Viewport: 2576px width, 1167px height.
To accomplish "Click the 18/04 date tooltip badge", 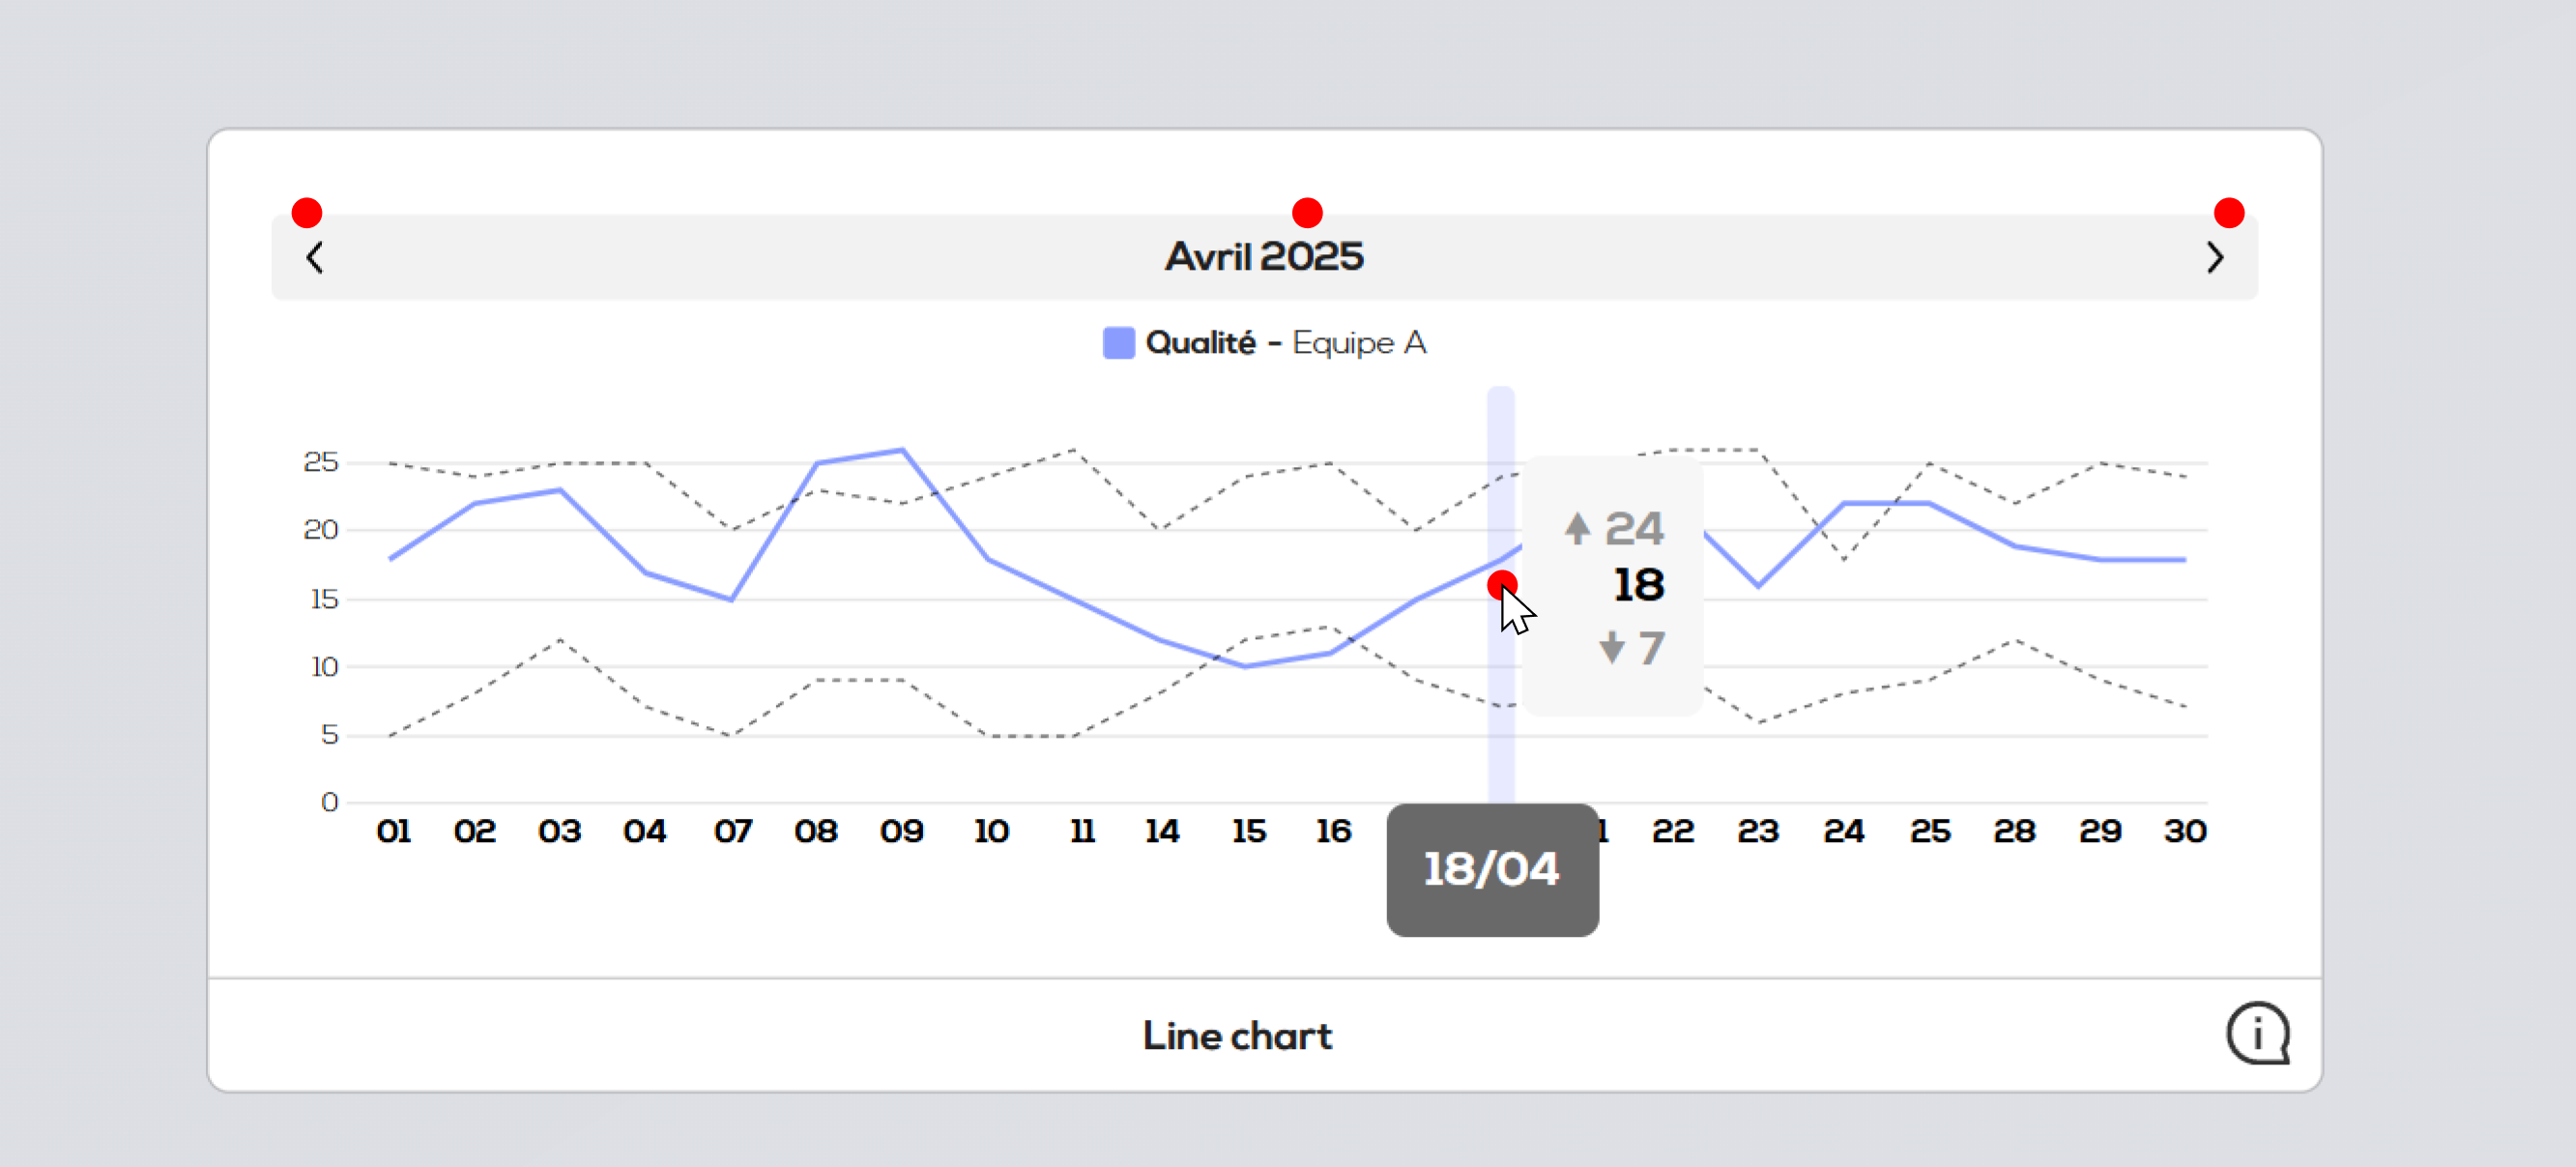I will coord(1492,869).
